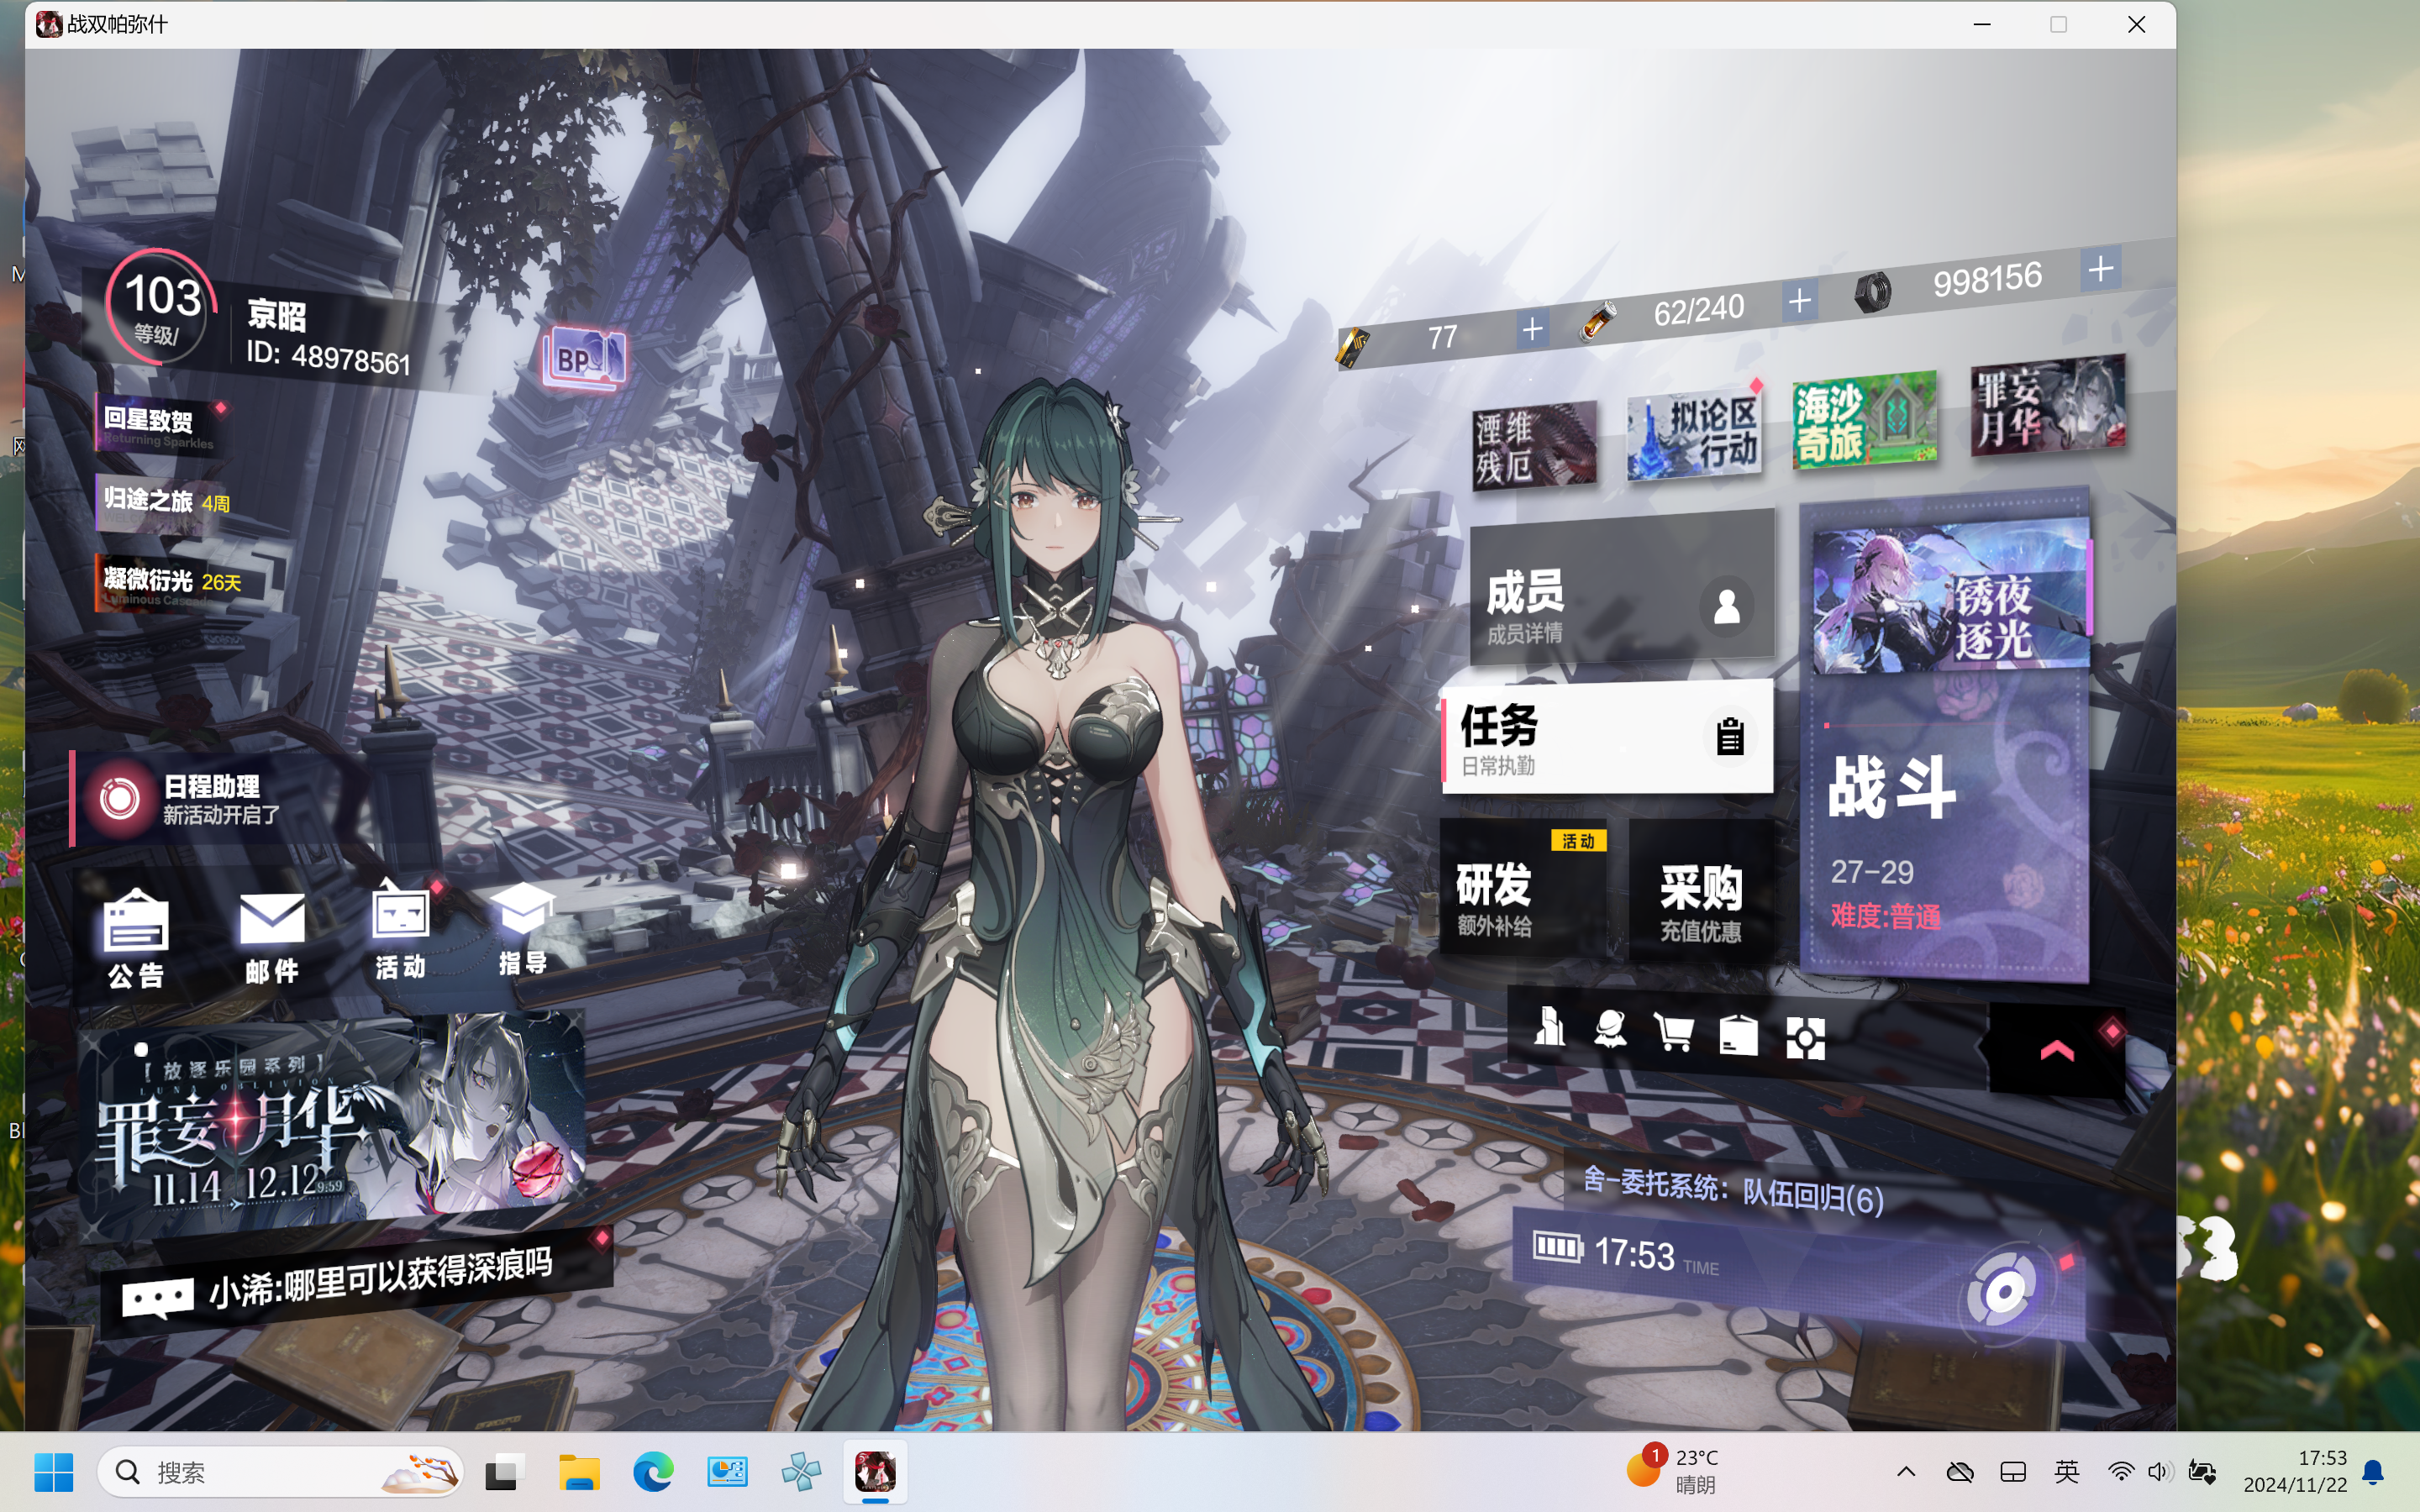This screenshot has height=1512, width=2420.
Task: Open the crosshair square icon in bottom bar
Action: 1805,1039
